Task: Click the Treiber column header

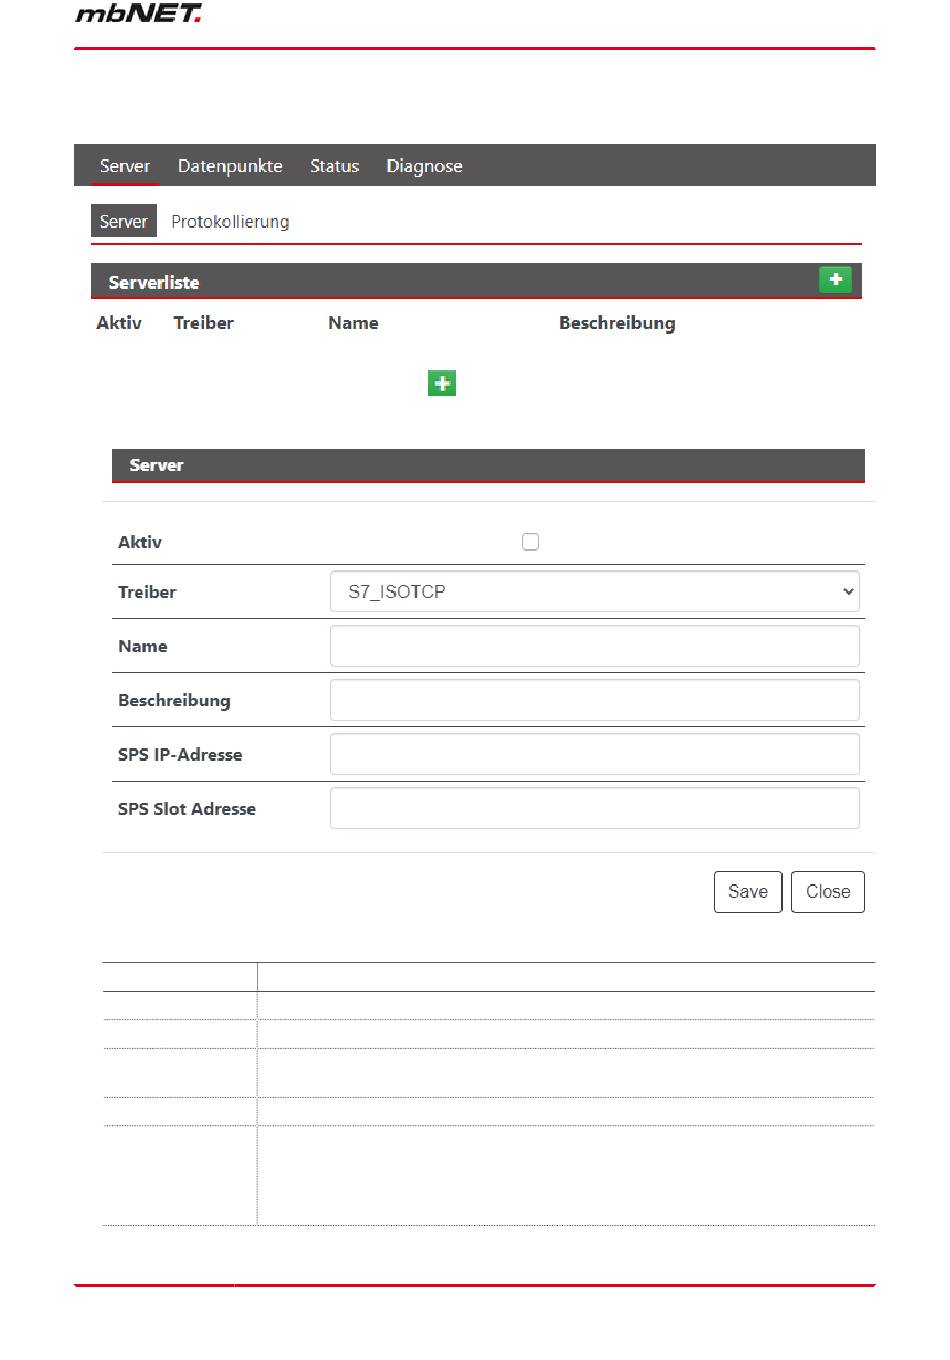Action: [203, 323]
